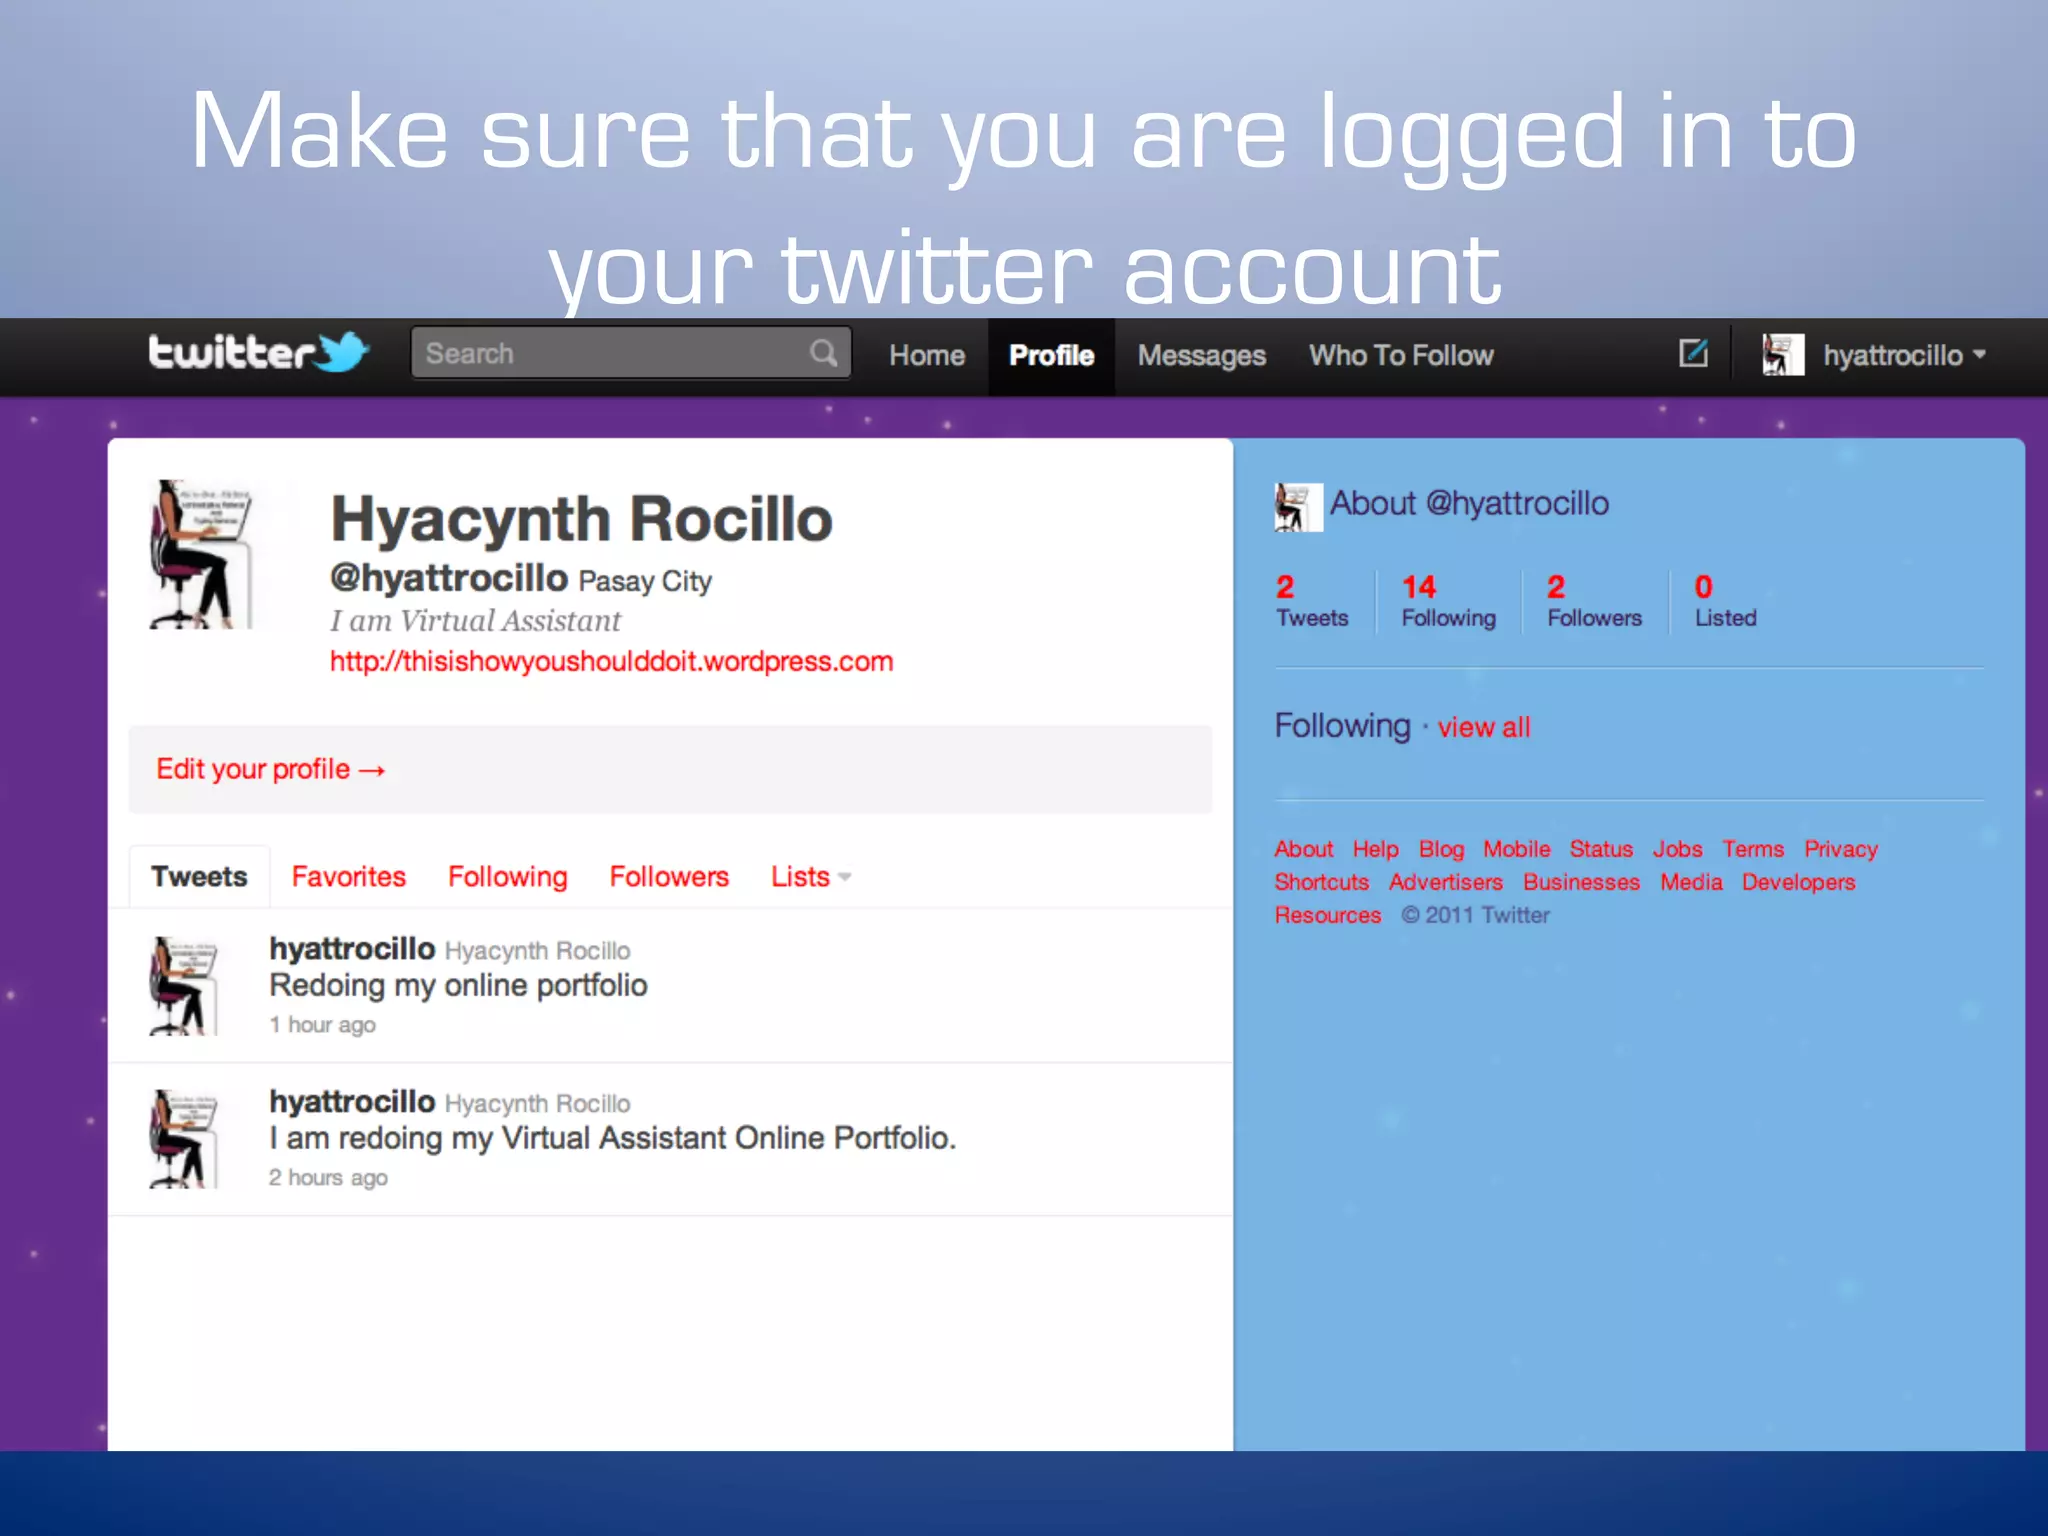Click the 'I am Virtual Assistant' bio text
Viewport: 2048px width, 1536px height.
(475, 621)
